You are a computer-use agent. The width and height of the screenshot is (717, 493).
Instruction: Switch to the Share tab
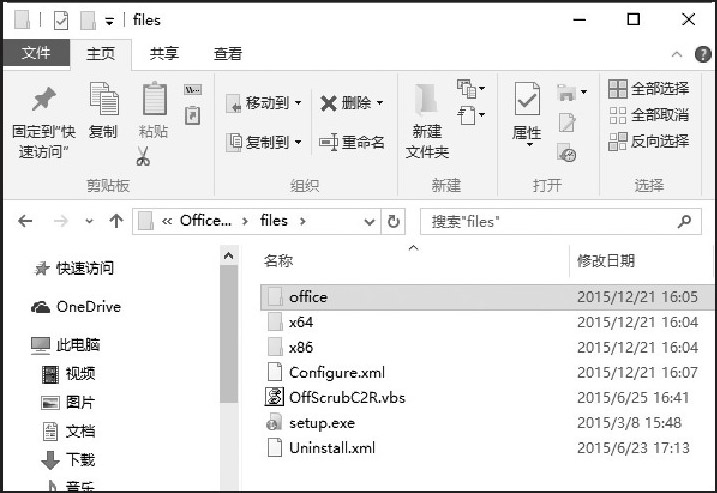(x=165, y=54)
